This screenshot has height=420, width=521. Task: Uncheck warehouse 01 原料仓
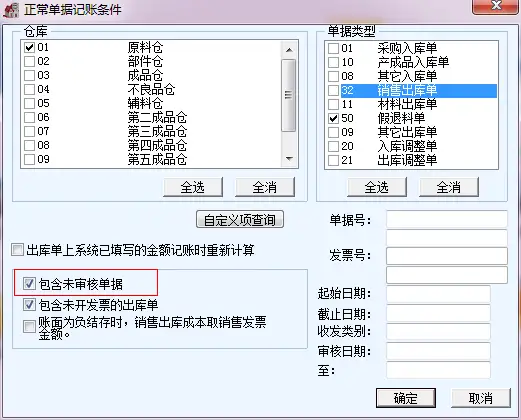(x=29, y=48)
